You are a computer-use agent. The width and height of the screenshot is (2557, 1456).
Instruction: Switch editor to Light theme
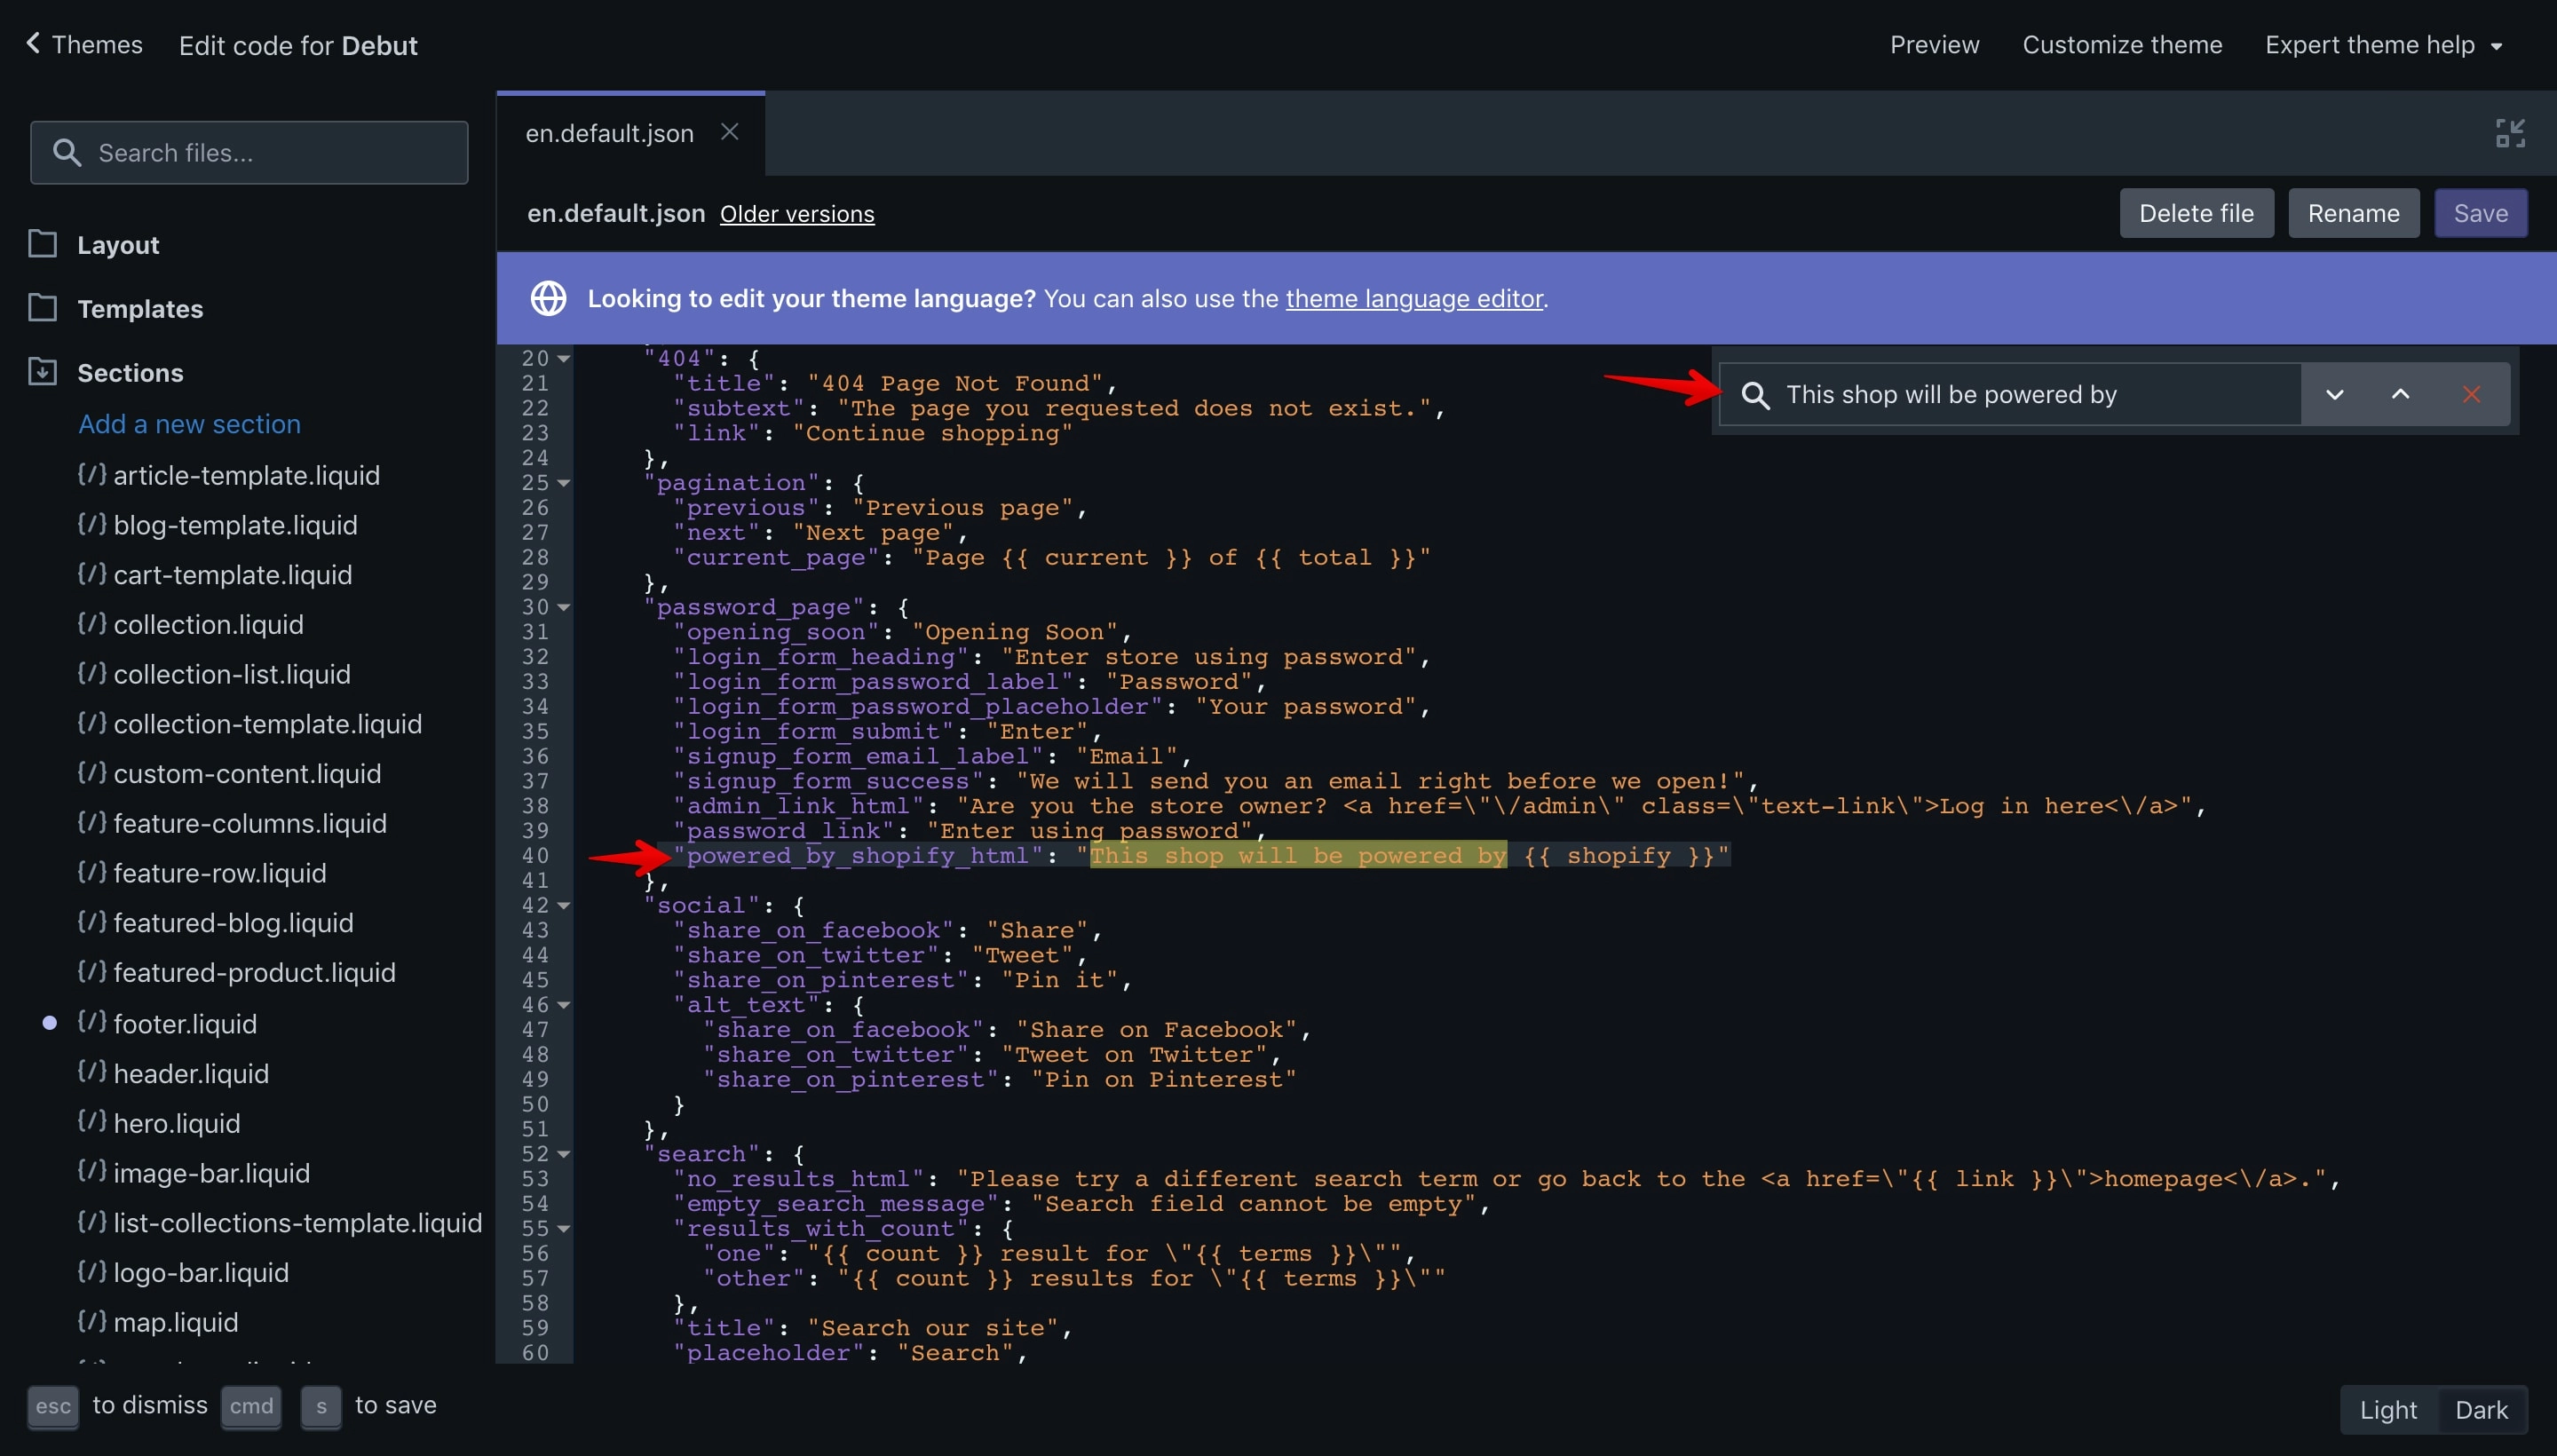pos(2388,1410)
